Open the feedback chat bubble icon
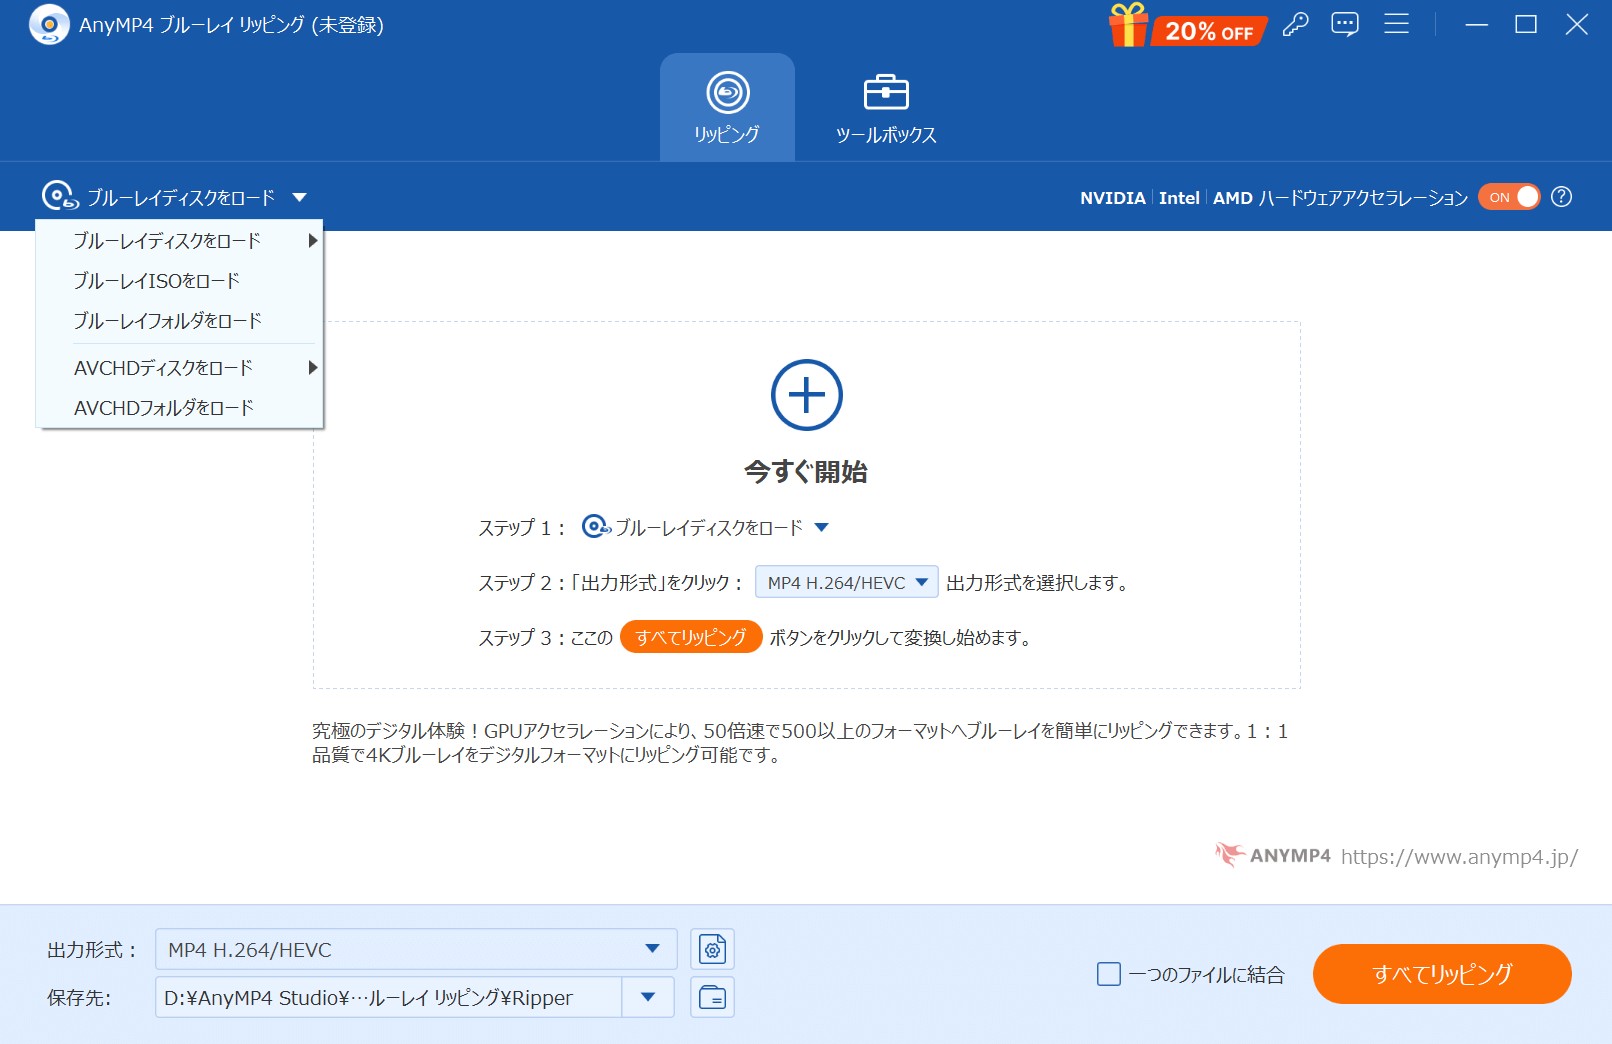 click(x=1345, y=24)
